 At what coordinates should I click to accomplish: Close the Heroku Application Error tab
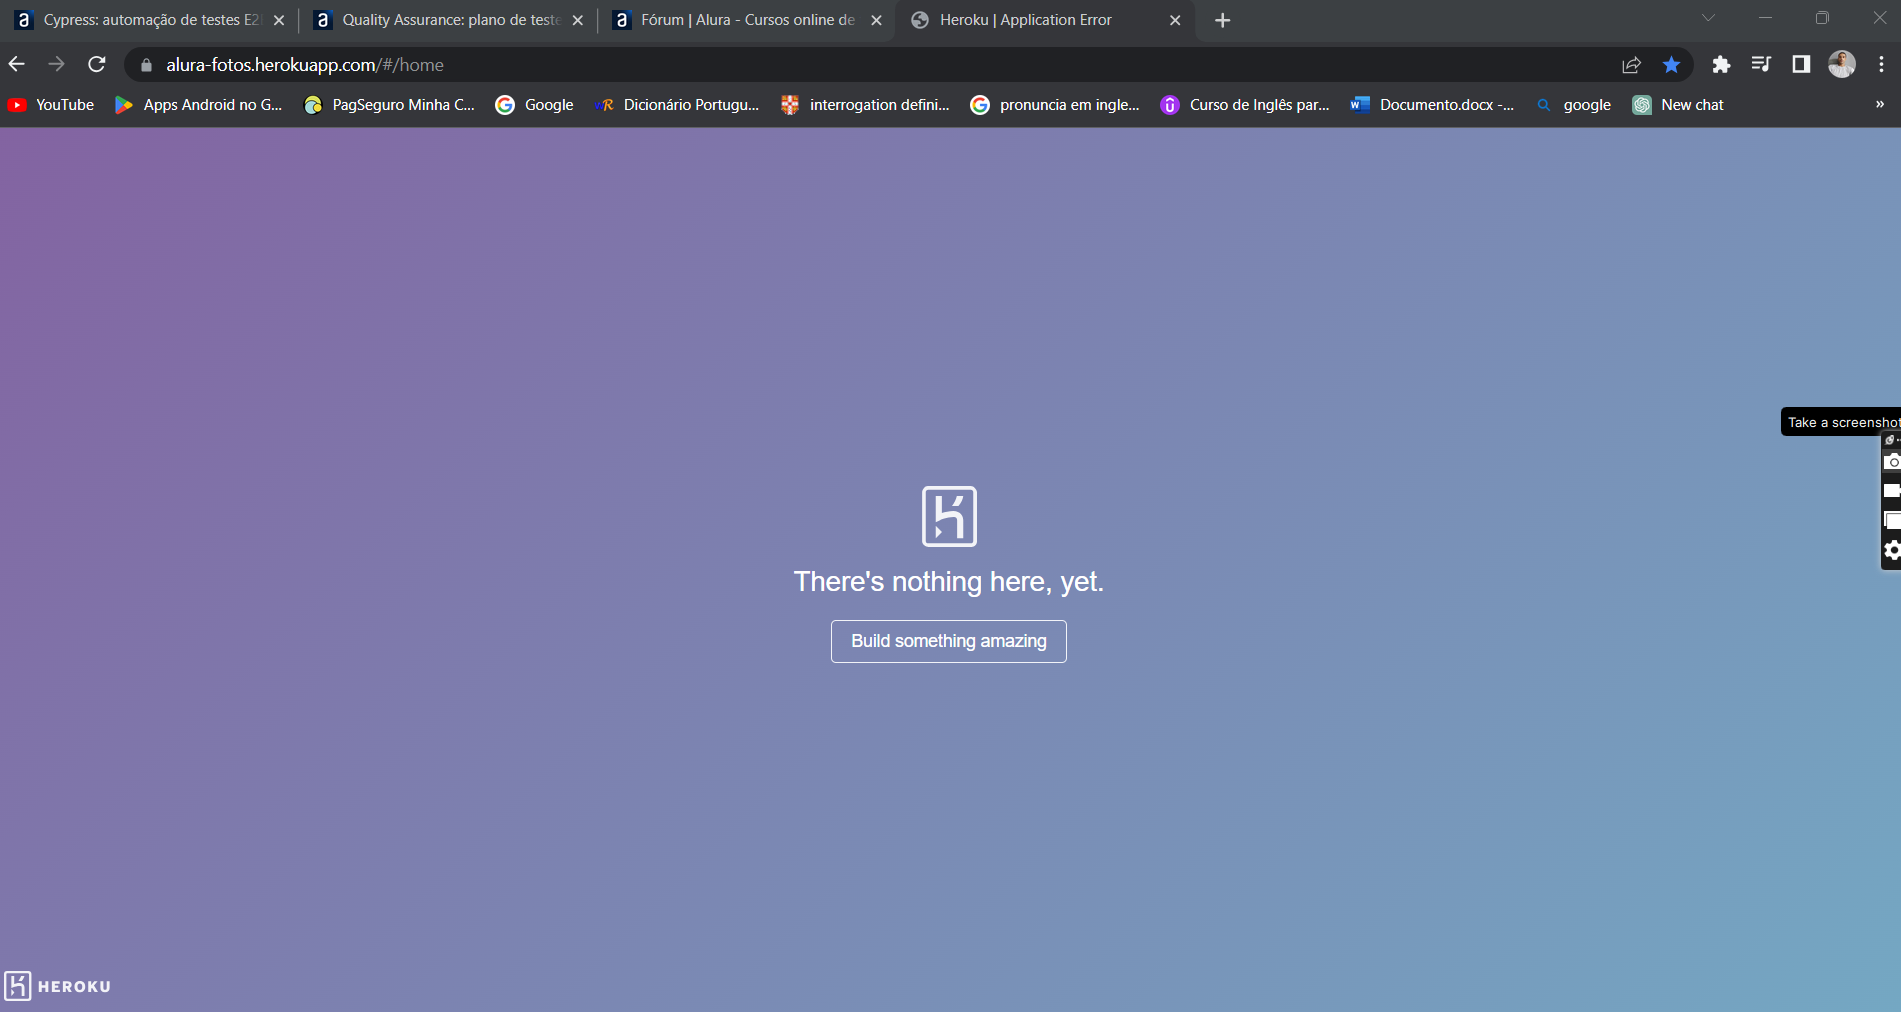click(x=1175, y=20)
